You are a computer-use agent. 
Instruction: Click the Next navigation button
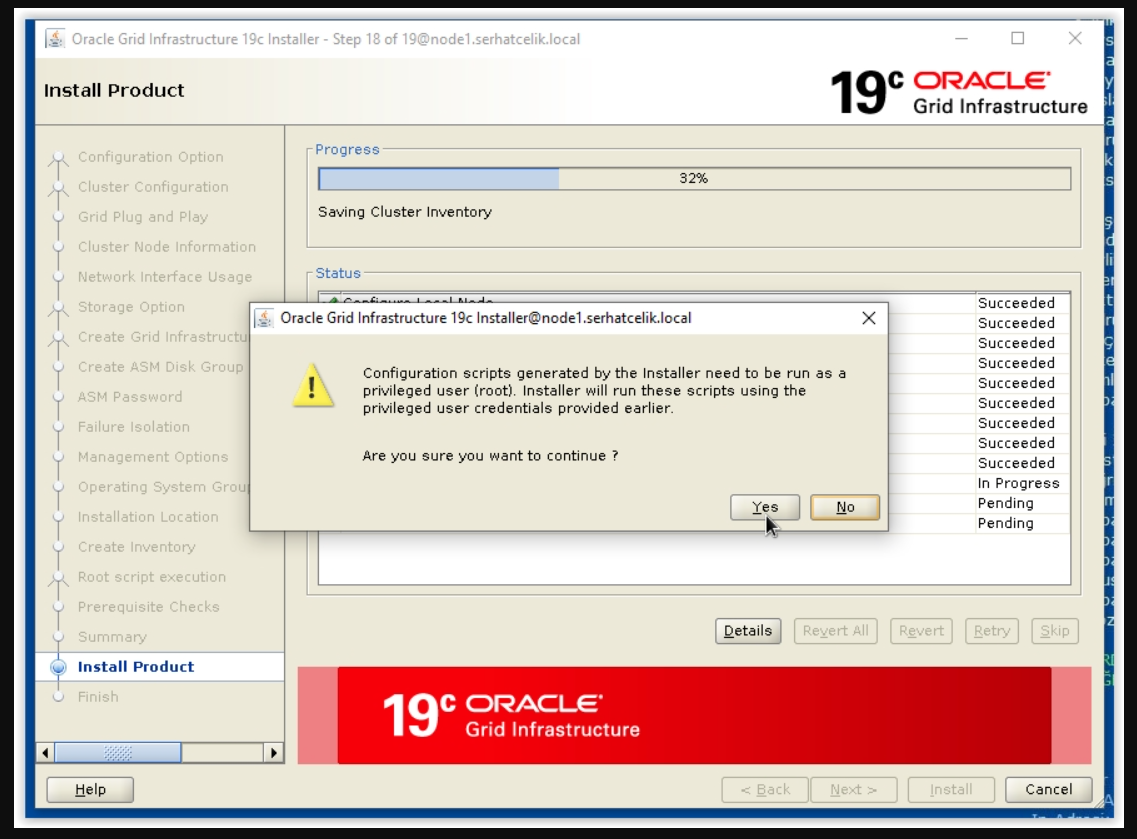853,789
